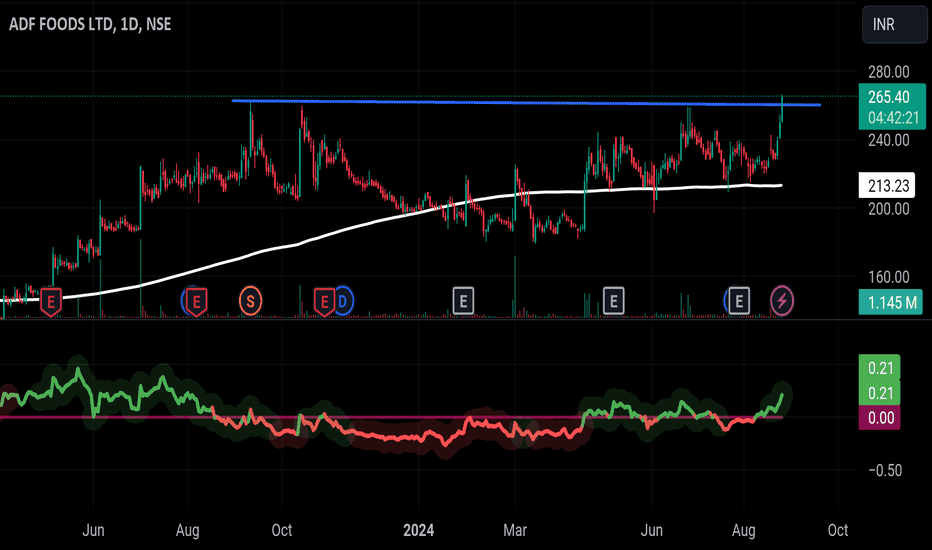Click the 2024 label on time axis
Screen dimensions: 932x550
[418, 530]
